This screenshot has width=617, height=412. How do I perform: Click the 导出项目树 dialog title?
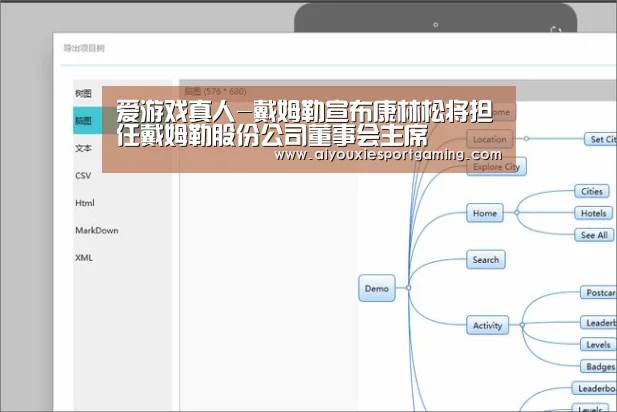[x=84, y=48]
